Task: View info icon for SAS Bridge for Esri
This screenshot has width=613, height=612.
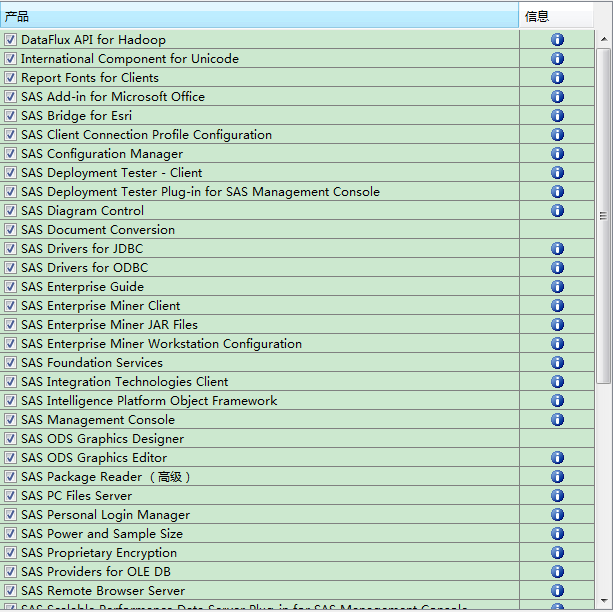Action: coord(557,115)
